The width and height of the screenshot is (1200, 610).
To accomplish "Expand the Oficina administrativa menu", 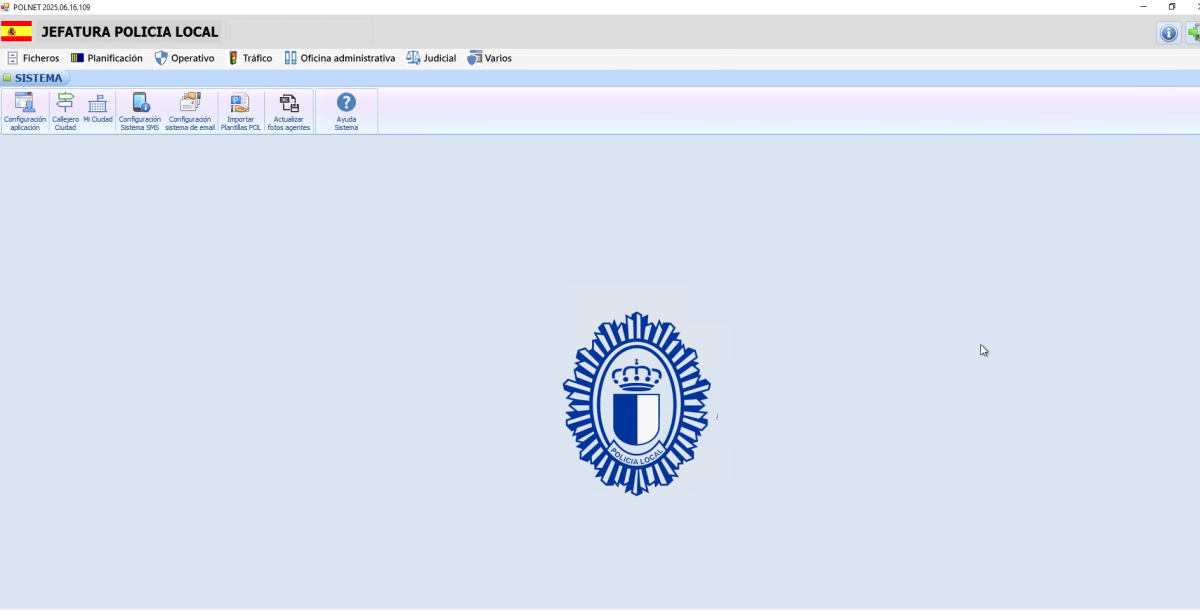I will (340, 58).
